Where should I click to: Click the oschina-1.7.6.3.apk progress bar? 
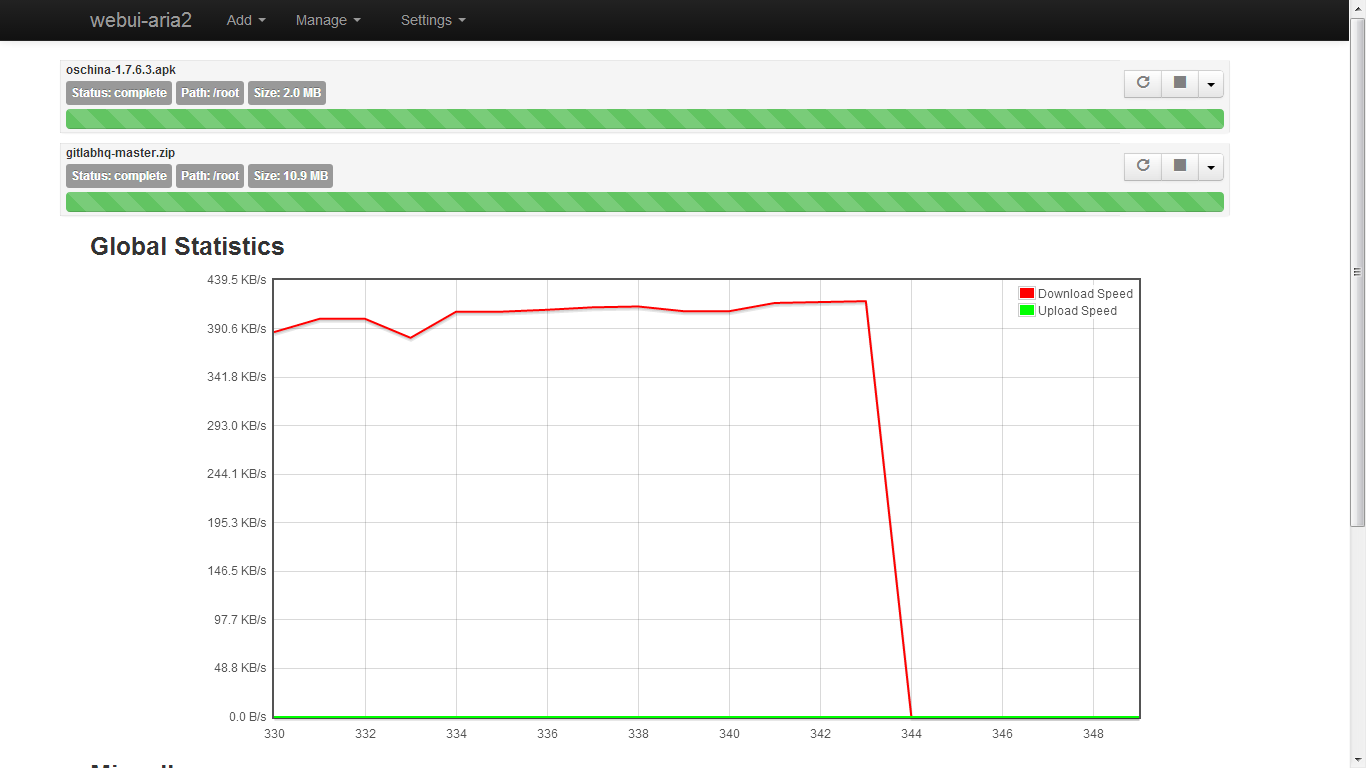645,119
